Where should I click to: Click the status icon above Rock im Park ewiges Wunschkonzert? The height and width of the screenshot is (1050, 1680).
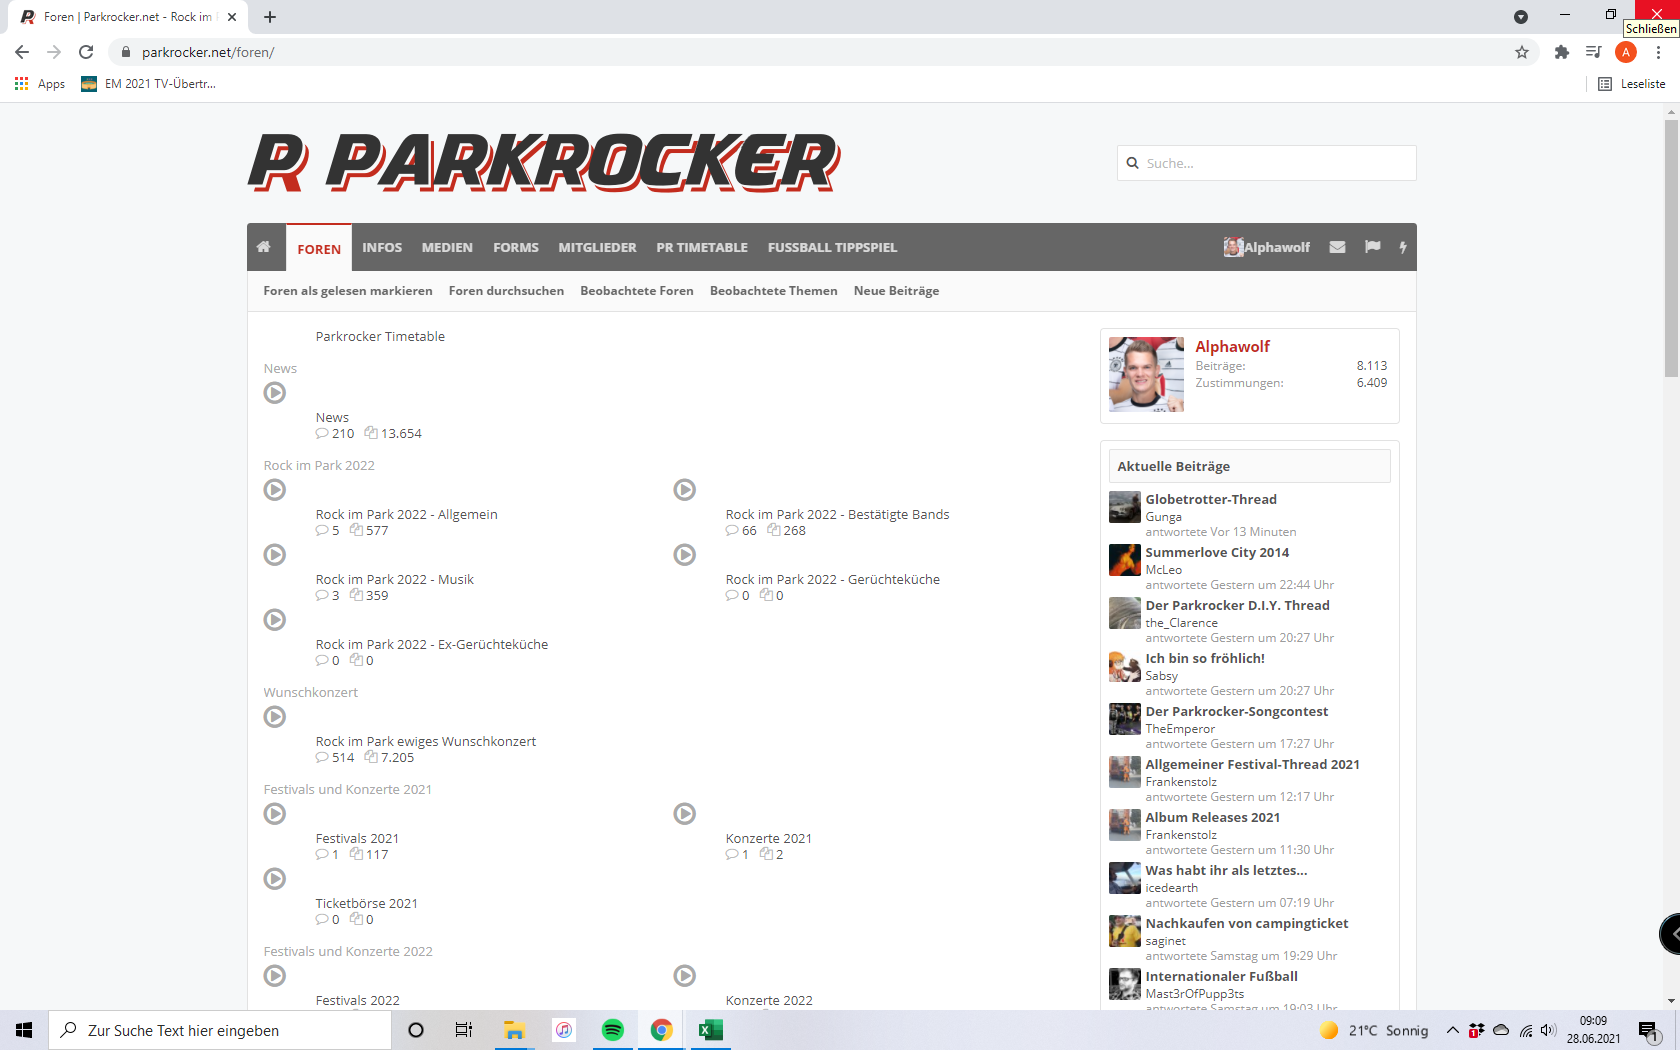(x=275, y=717)
